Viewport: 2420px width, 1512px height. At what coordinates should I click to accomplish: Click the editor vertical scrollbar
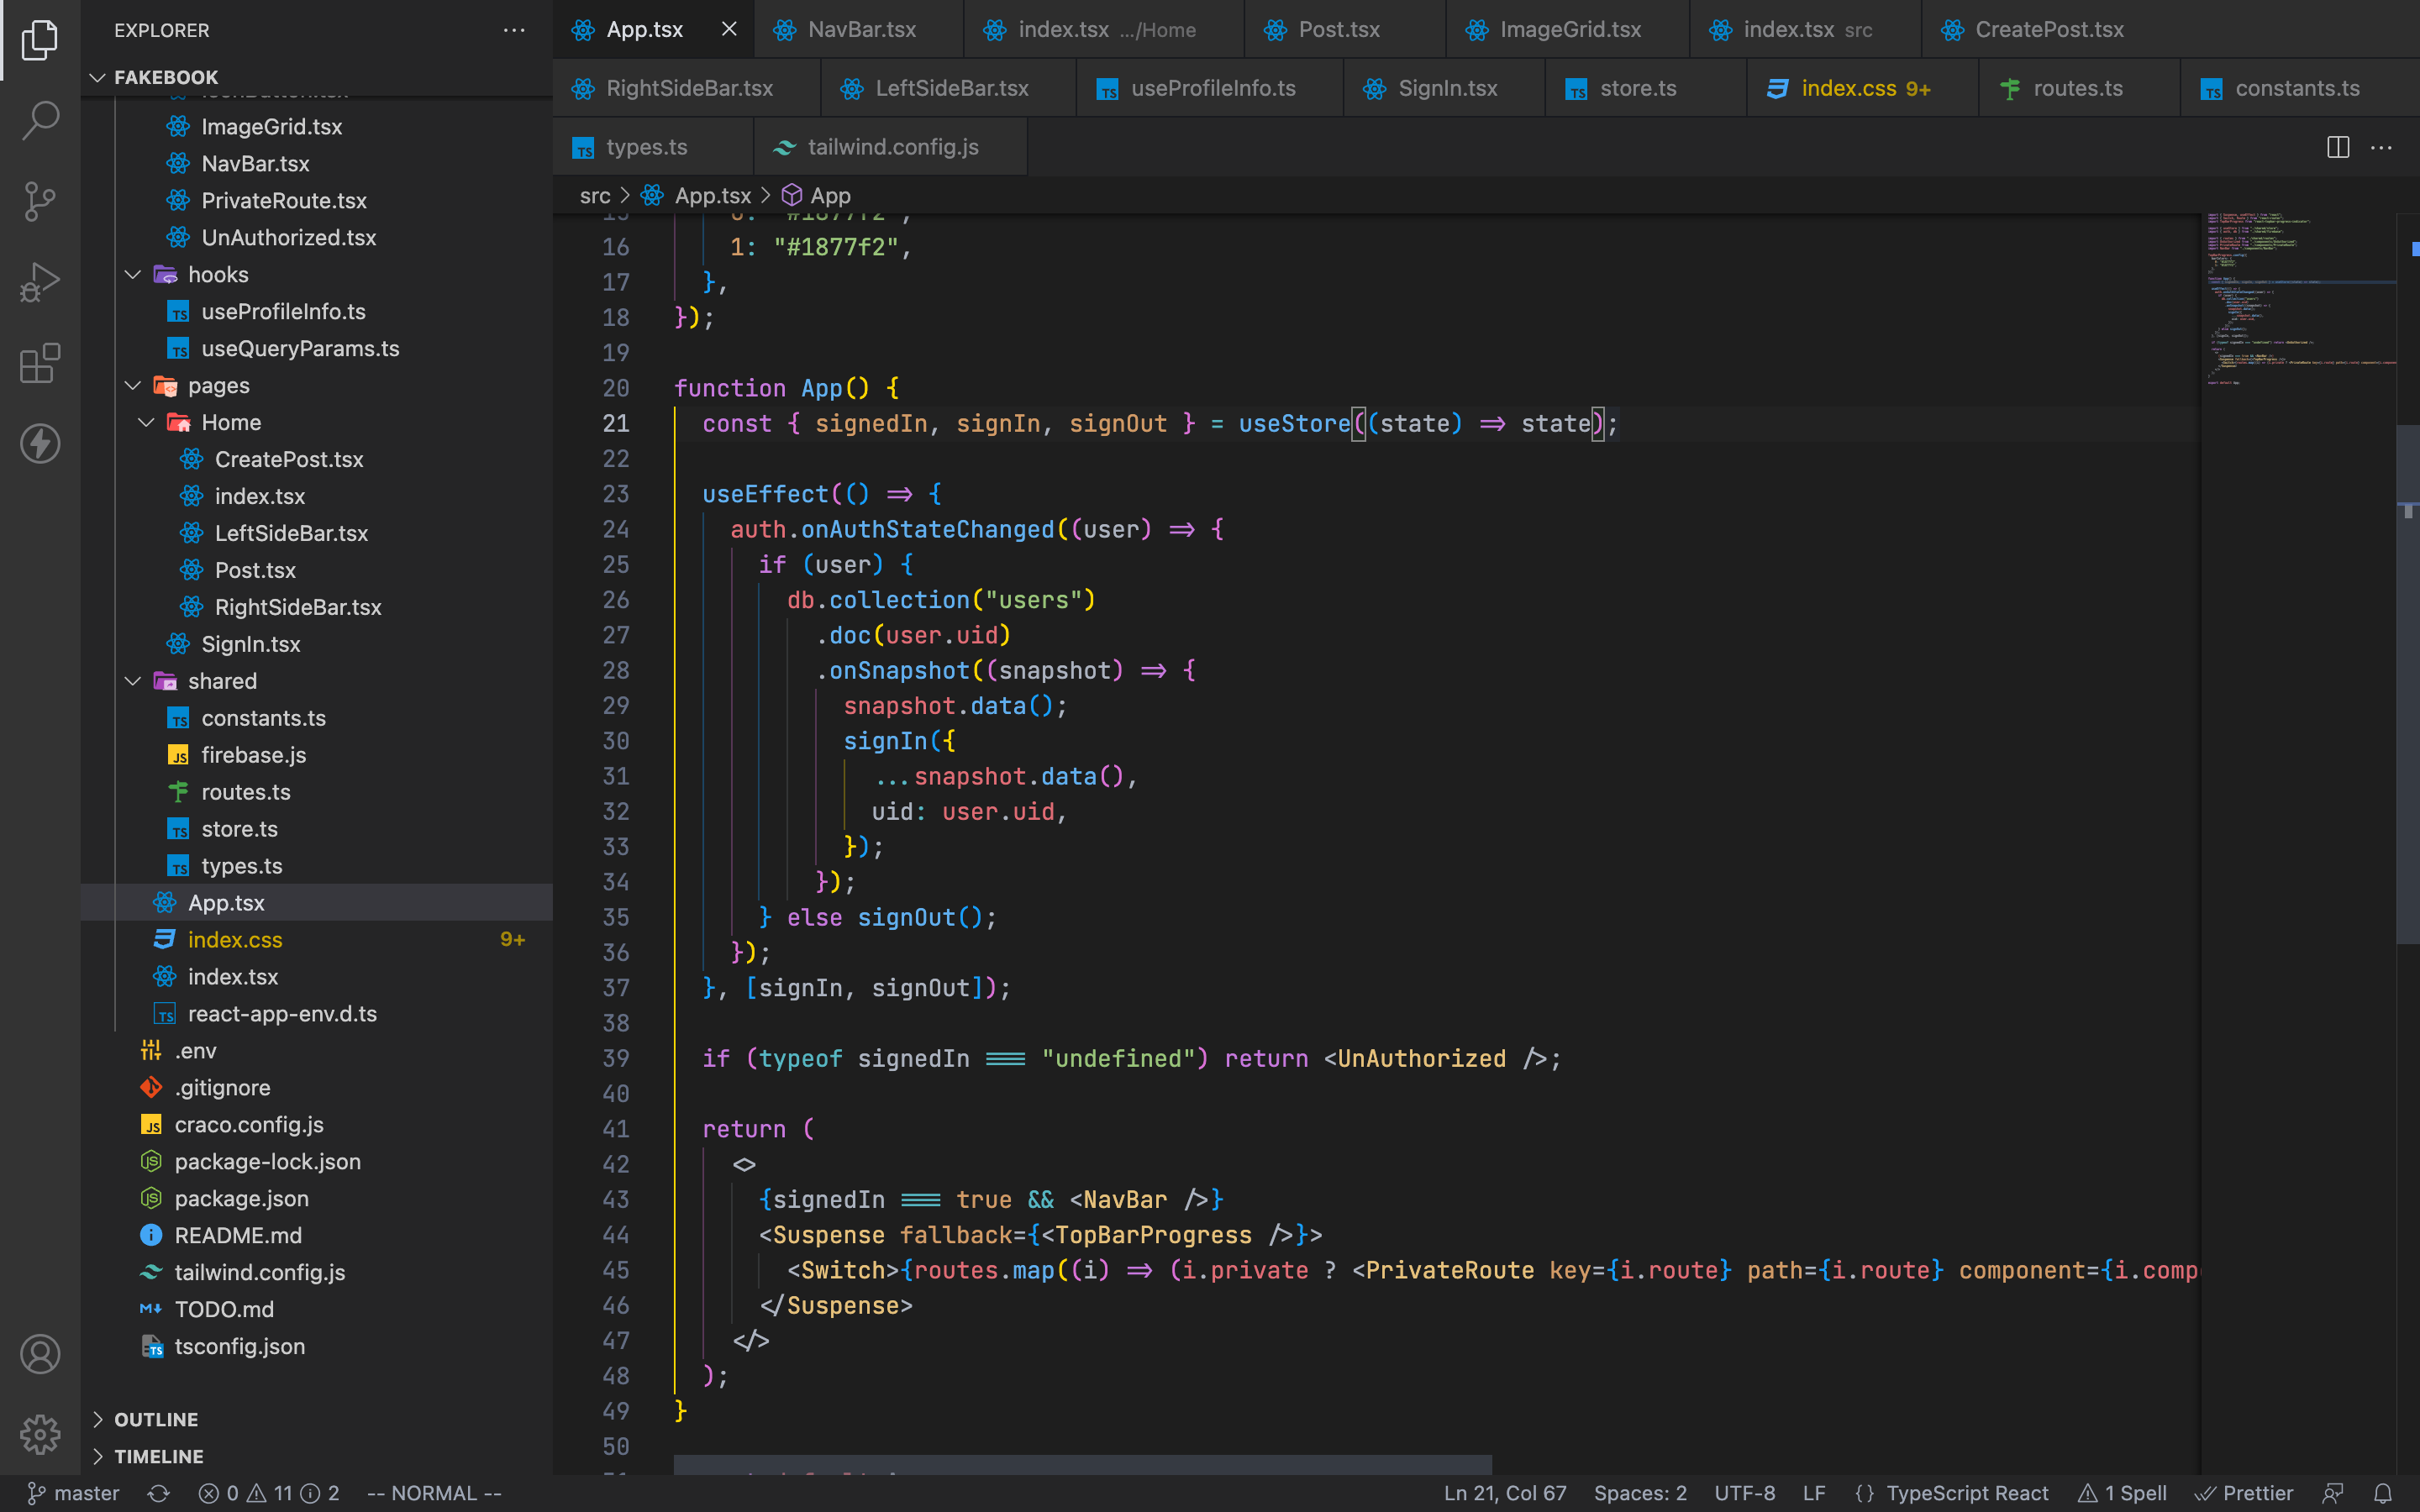pos(2408,684)
